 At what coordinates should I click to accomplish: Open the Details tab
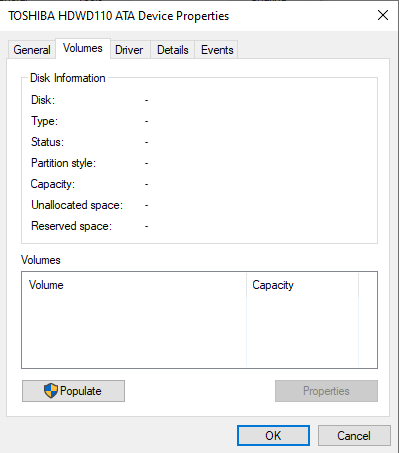[173, 50]
